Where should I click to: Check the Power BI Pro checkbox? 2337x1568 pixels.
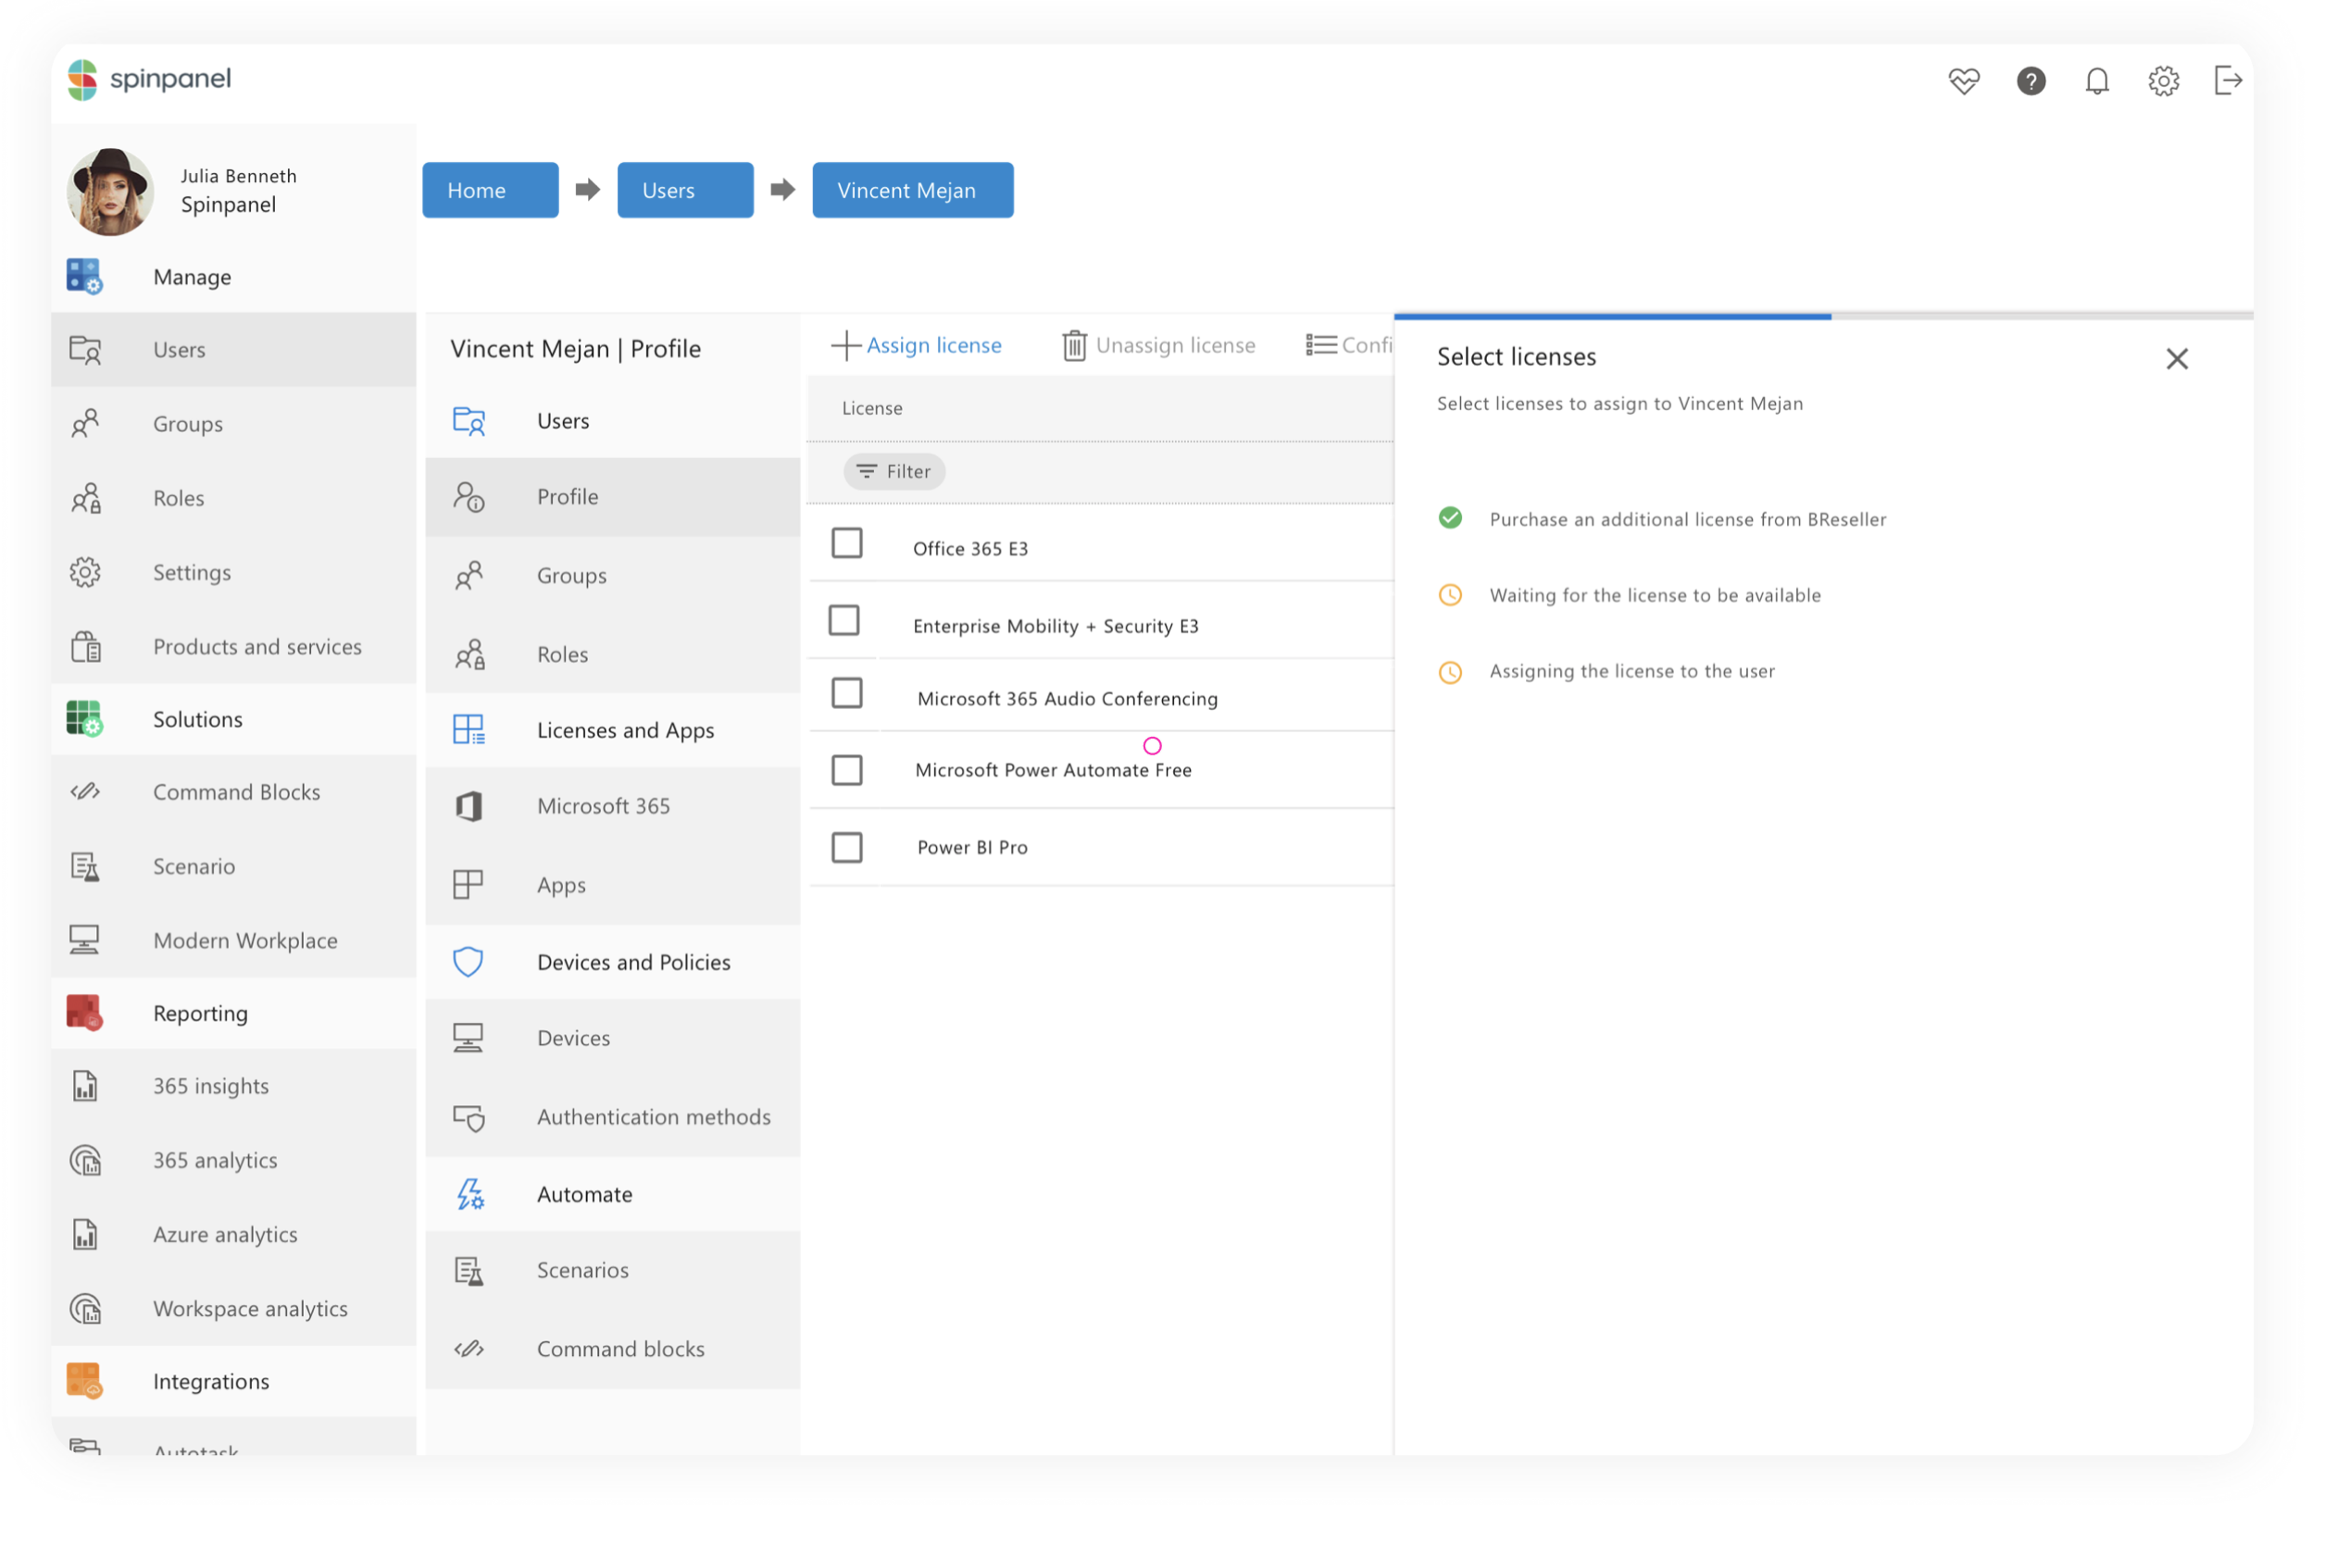pos(846,846)
